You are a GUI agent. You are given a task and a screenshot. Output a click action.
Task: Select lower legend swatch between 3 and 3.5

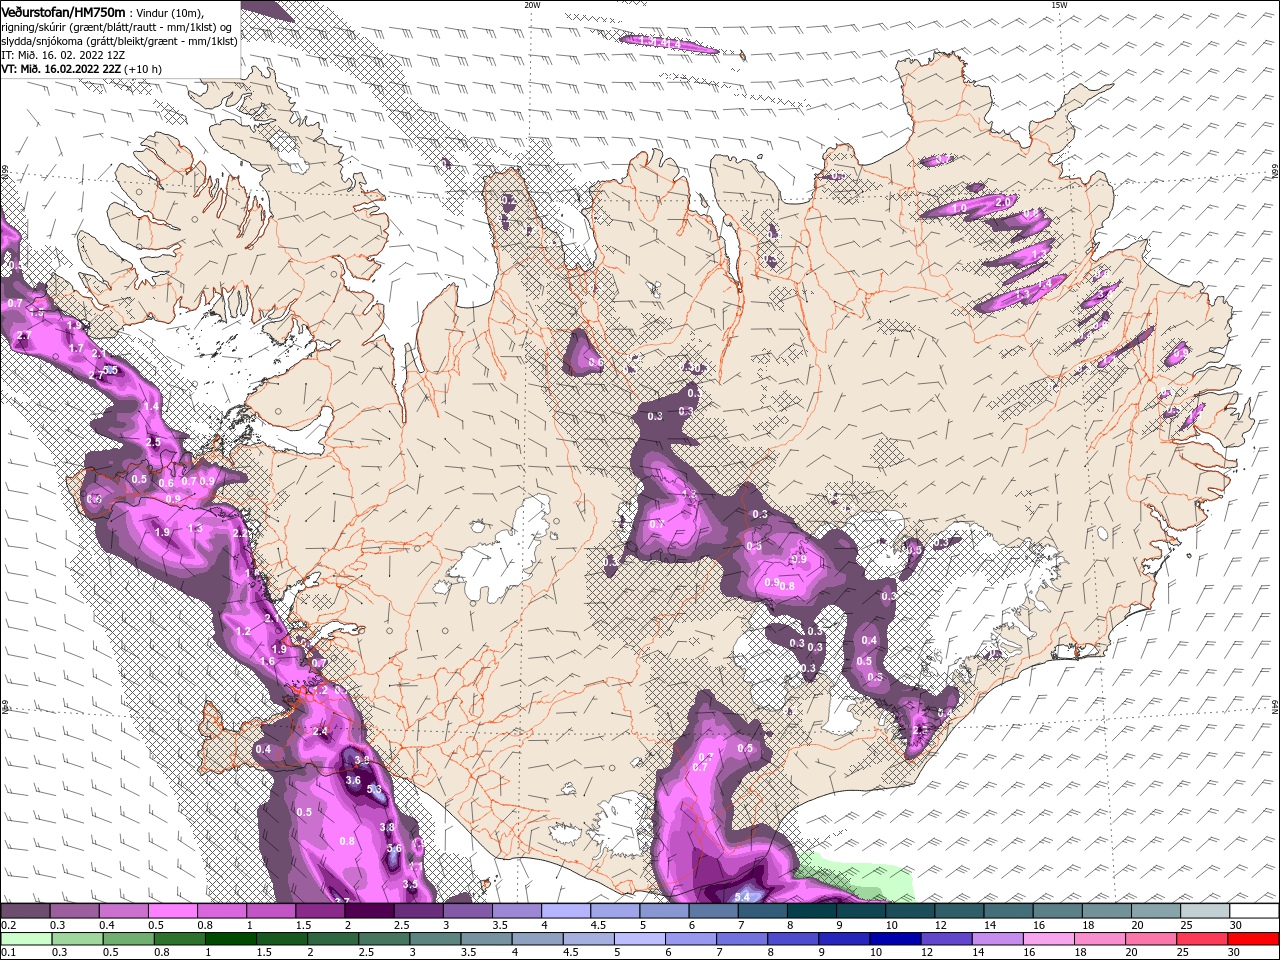[x=436, y=939]
